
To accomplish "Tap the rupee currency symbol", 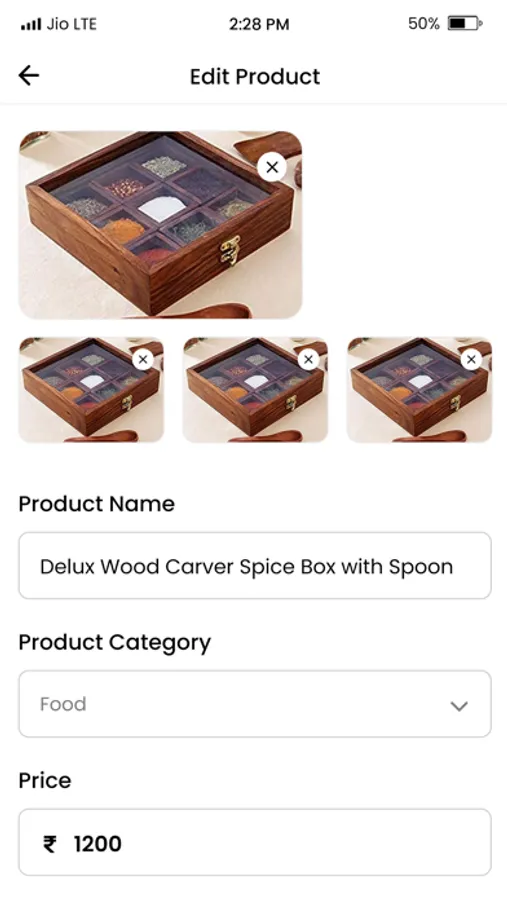I will tap(50, 844).
